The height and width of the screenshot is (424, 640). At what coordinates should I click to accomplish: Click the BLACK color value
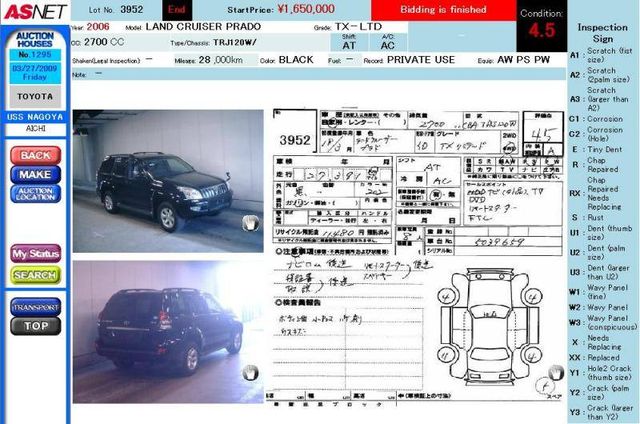[x=296, y=60]
